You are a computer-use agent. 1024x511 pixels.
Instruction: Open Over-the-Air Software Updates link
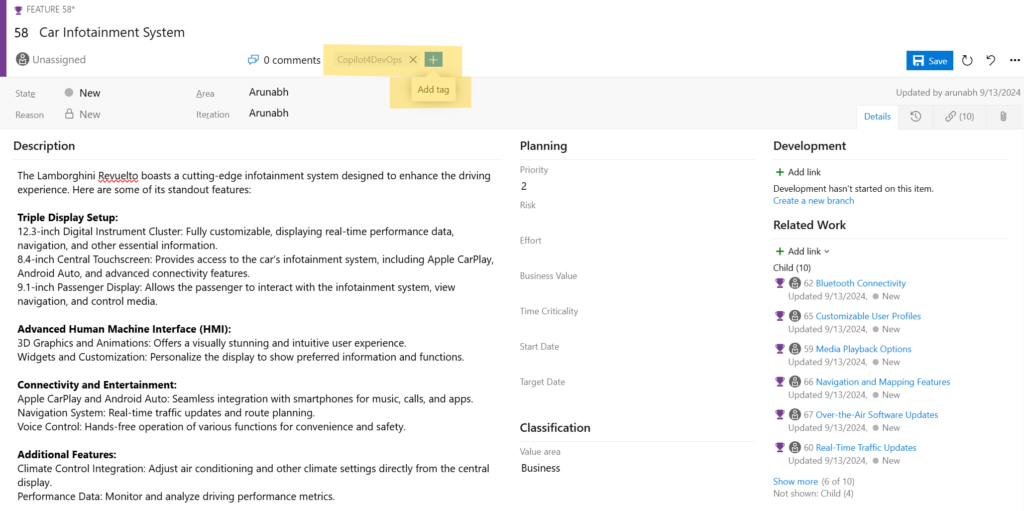tap(877, 414)
